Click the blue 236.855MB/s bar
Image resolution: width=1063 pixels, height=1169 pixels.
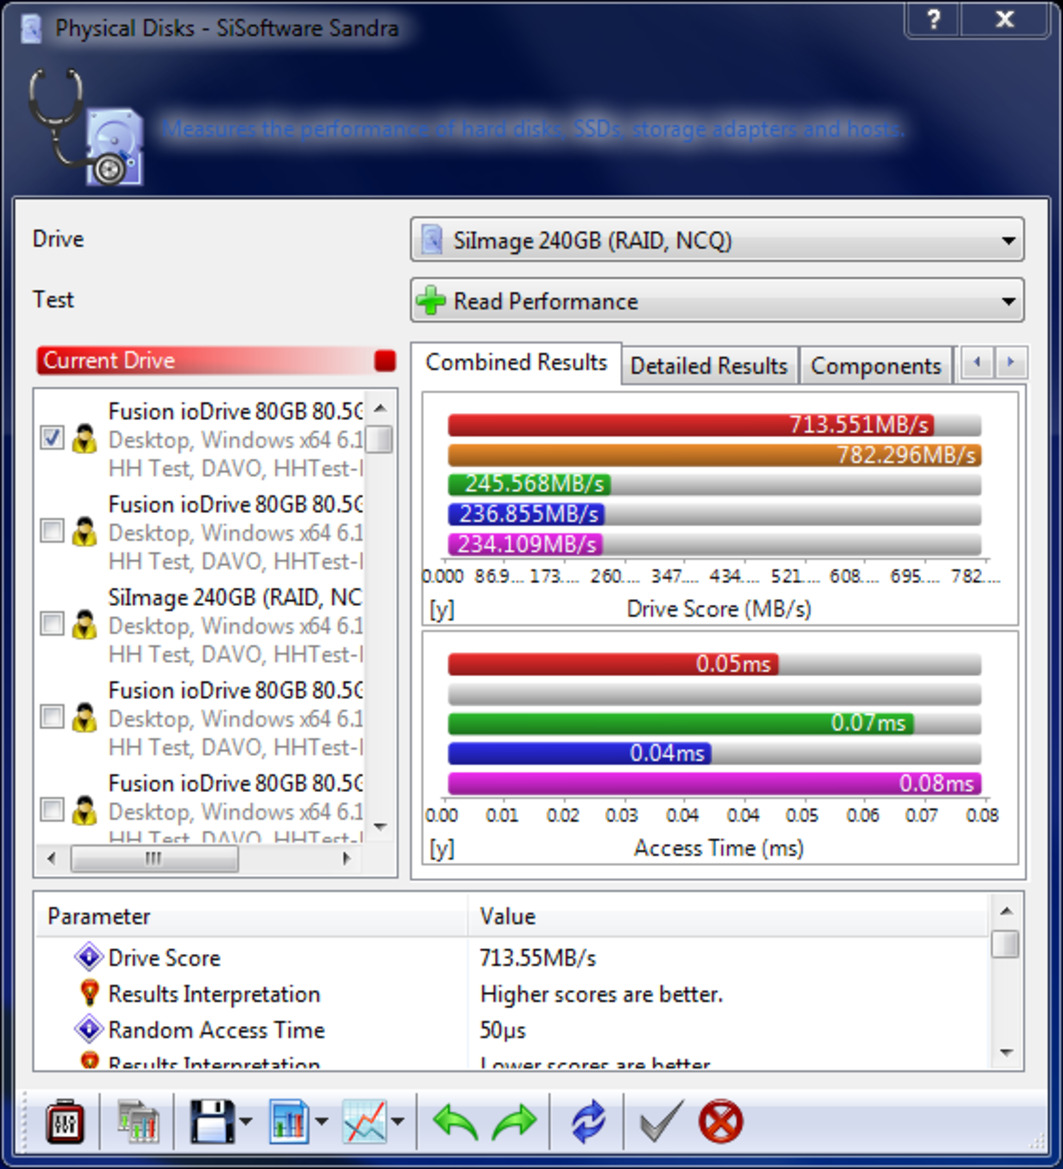tap(526, 514)
